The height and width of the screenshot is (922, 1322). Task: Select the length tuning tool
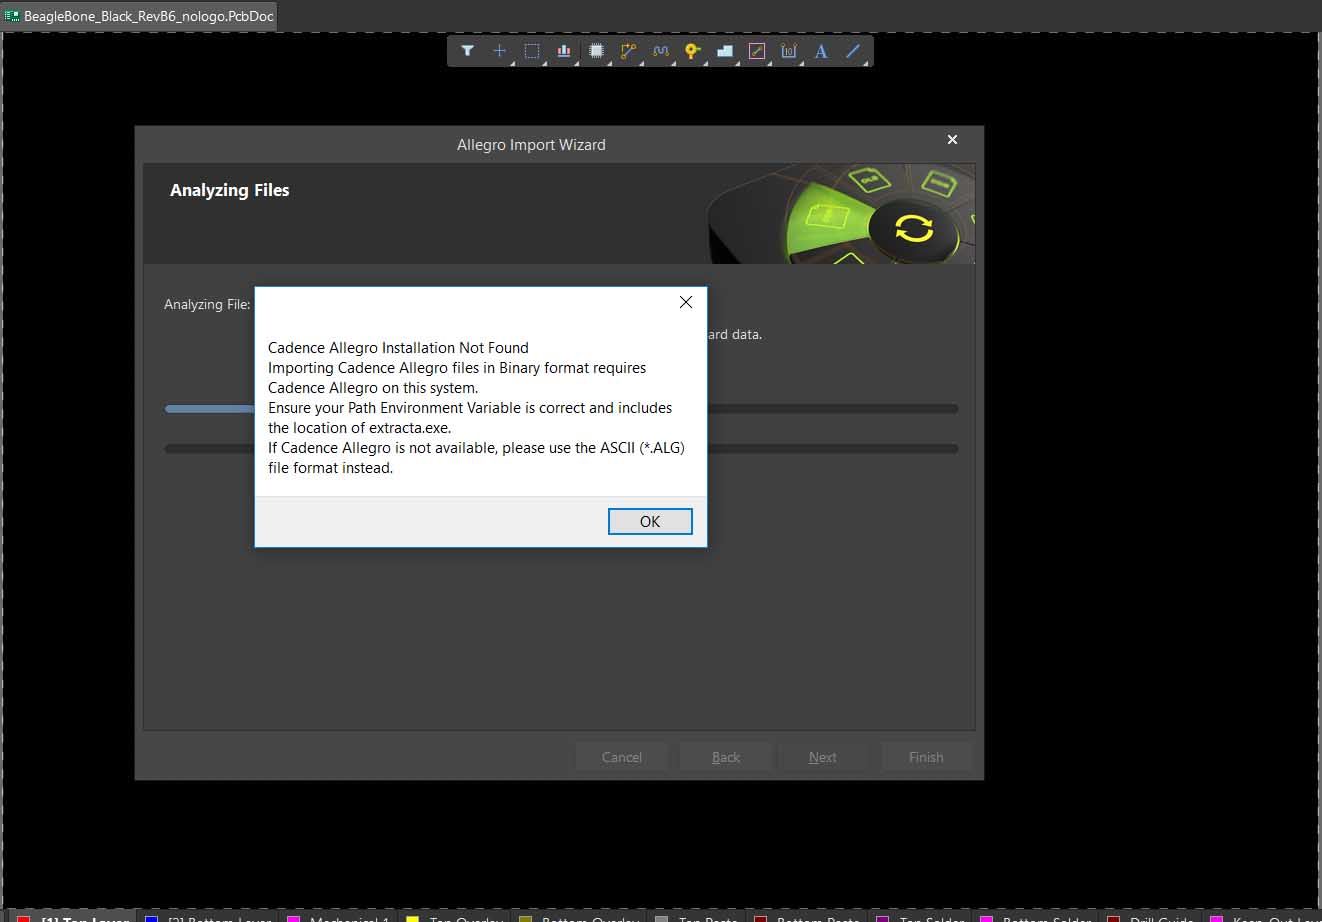click(x=660, y=51)
